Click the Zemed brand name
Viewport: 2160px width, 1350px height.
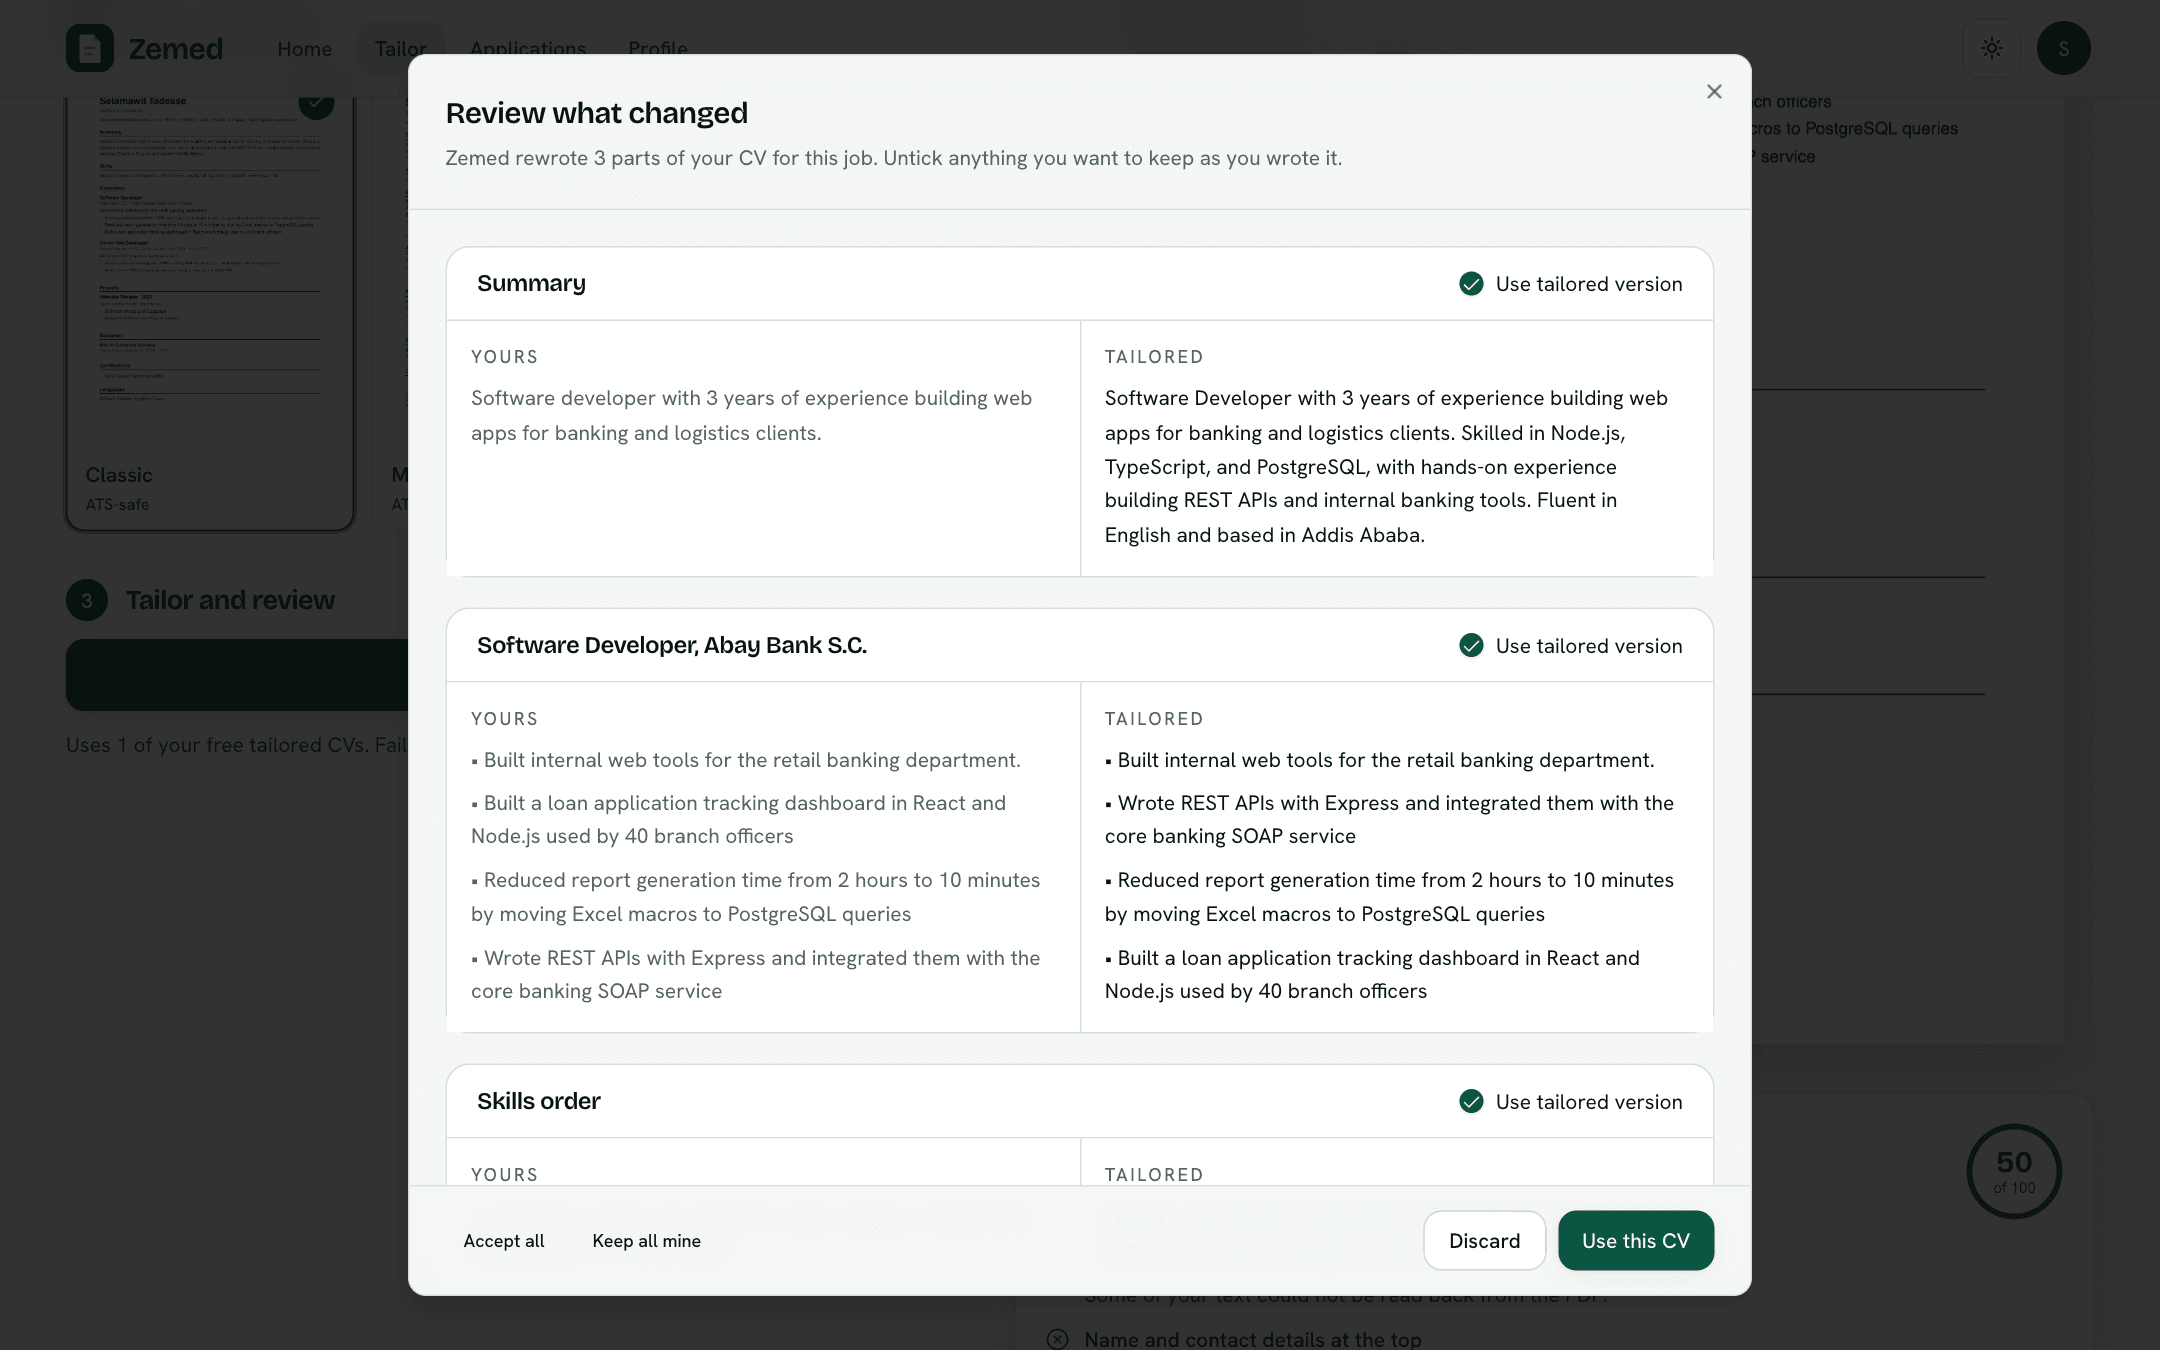pos(176,48)
